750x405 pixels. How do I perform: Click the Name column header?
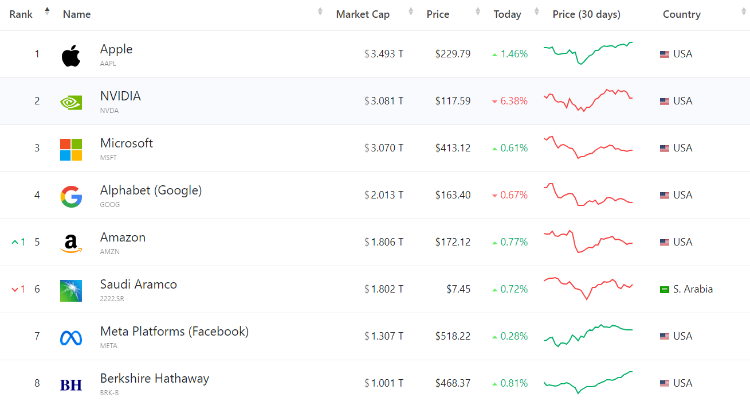tap(76, 14)
